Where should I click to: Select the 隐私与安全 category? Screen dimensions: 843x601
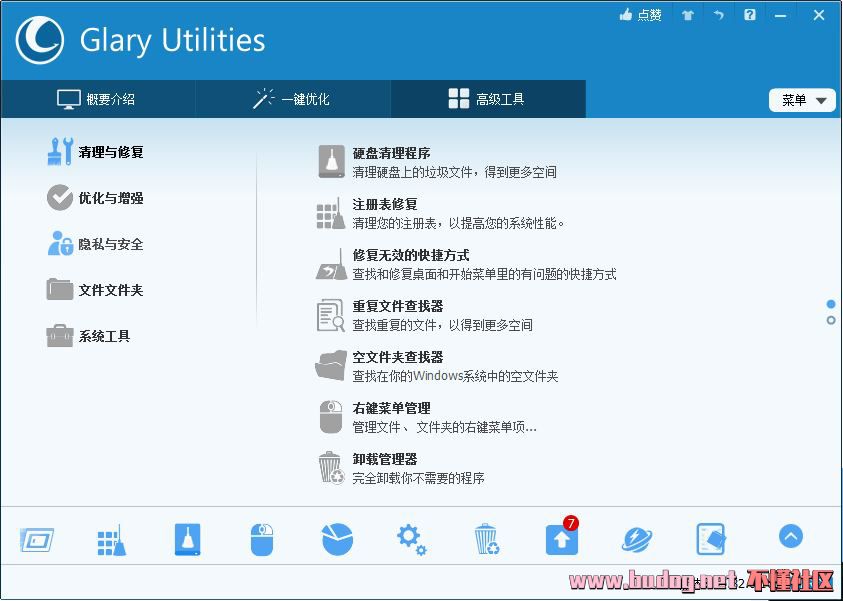(x=96, y=244)
